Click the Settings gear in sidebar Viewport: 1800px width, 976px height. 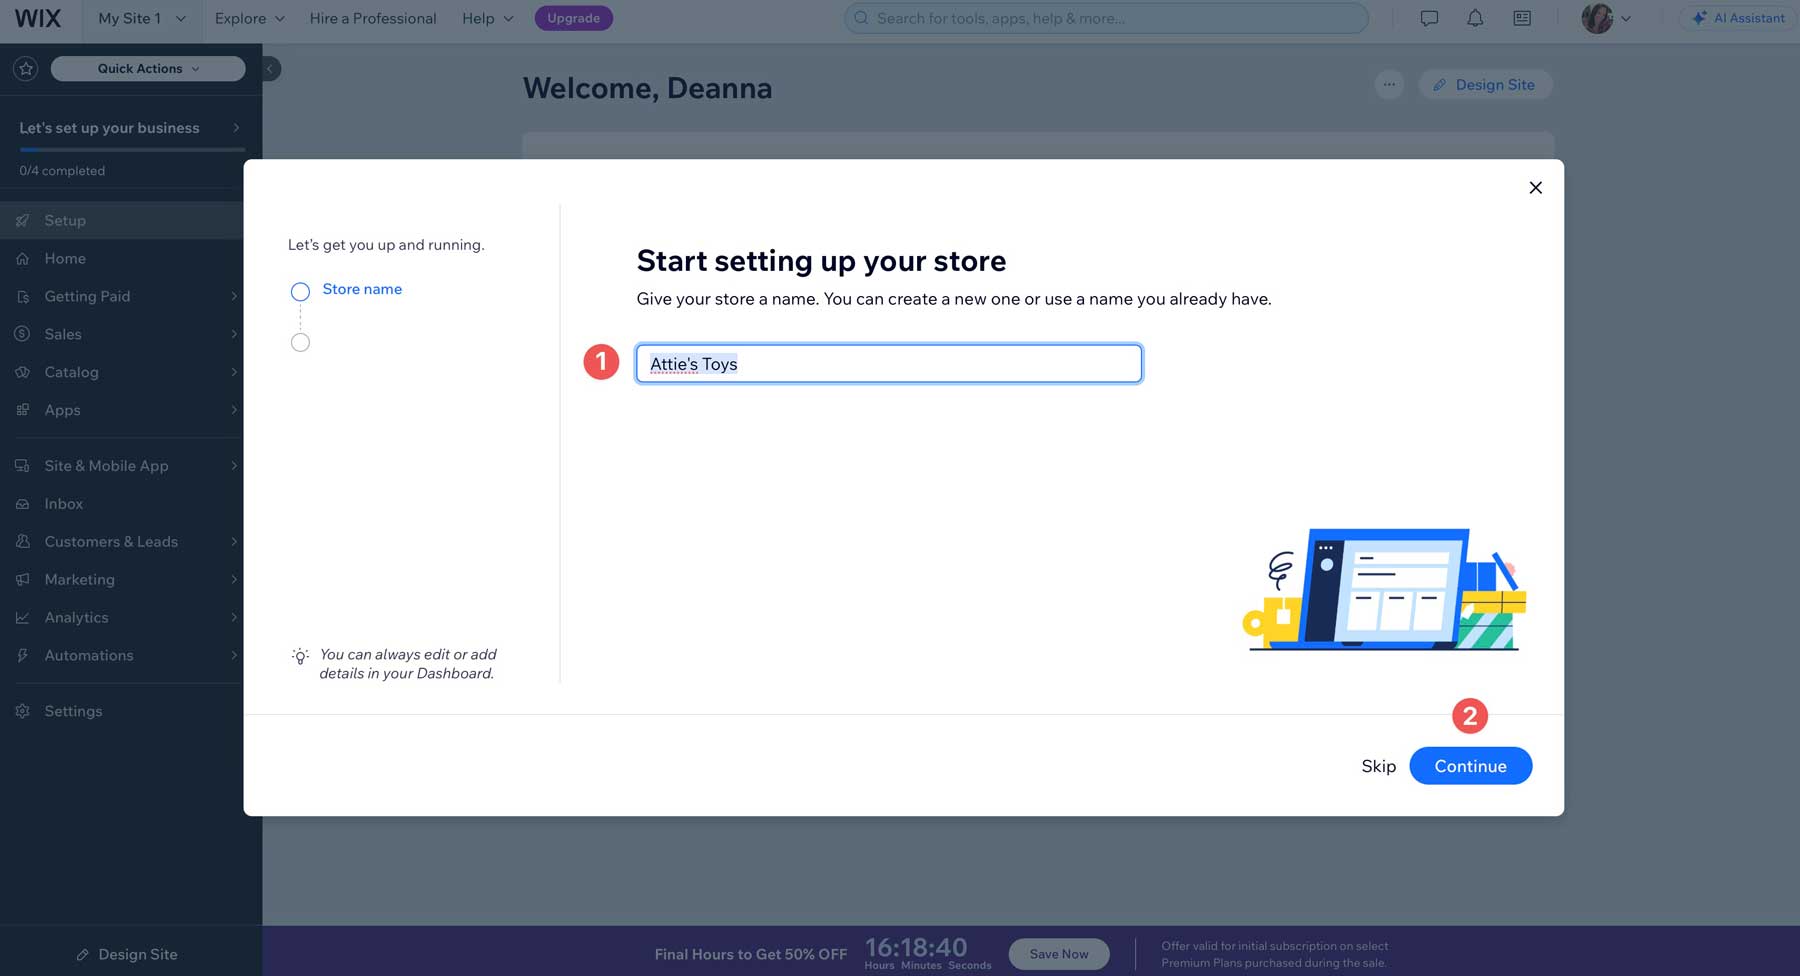click(x=22, y=710)
